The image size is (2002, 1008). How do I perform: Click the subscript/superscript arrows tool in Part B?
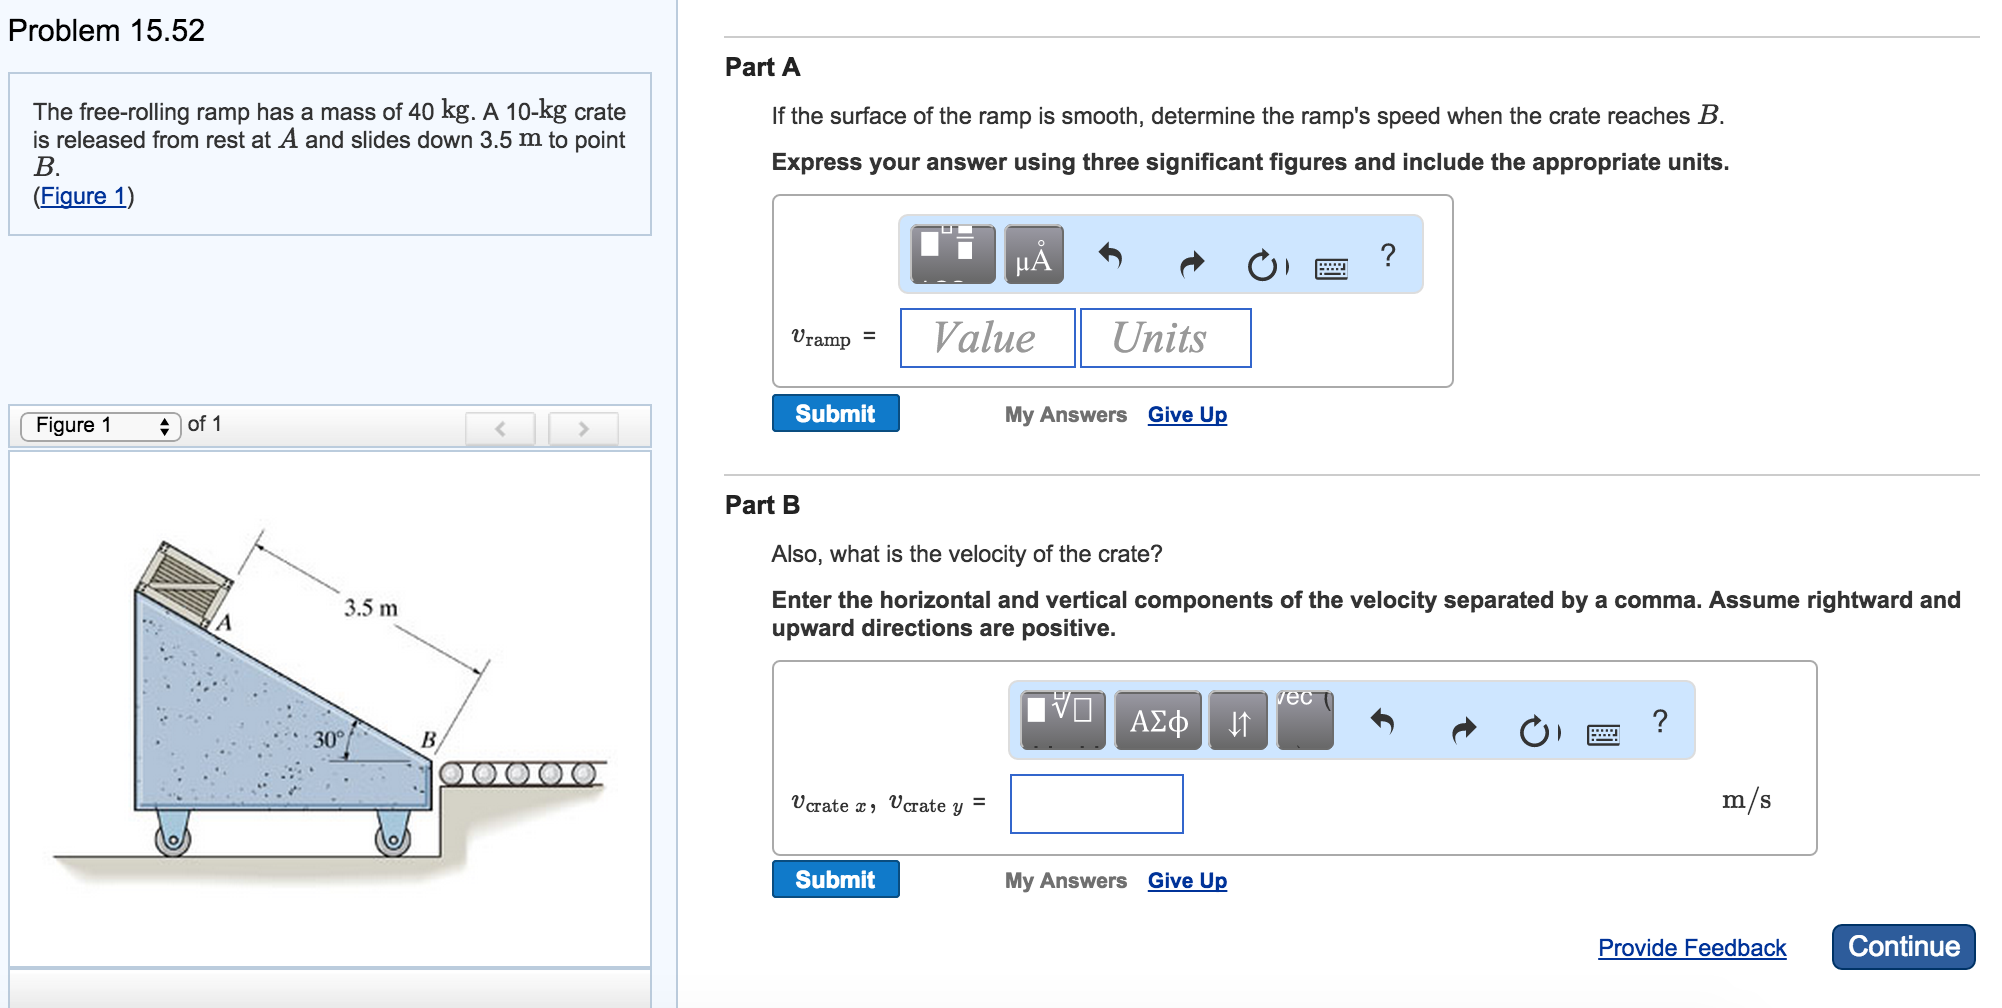[1238, 721]
